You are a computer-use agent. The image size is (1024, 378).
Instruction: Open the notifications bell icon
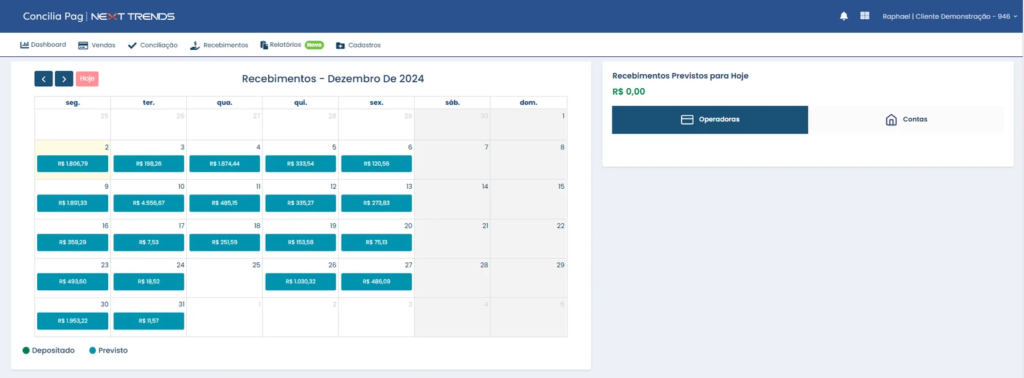click(x=844, y=16)
